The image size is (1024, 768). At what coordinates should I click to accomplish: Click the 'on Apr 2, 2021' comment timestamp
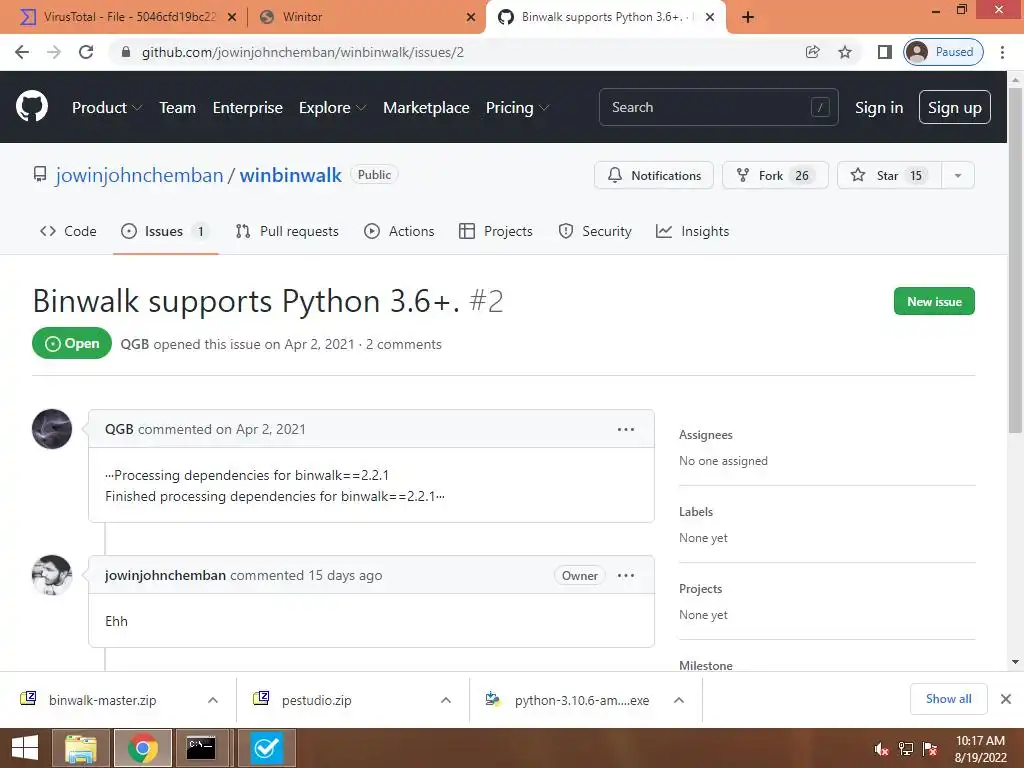point(261,429)
